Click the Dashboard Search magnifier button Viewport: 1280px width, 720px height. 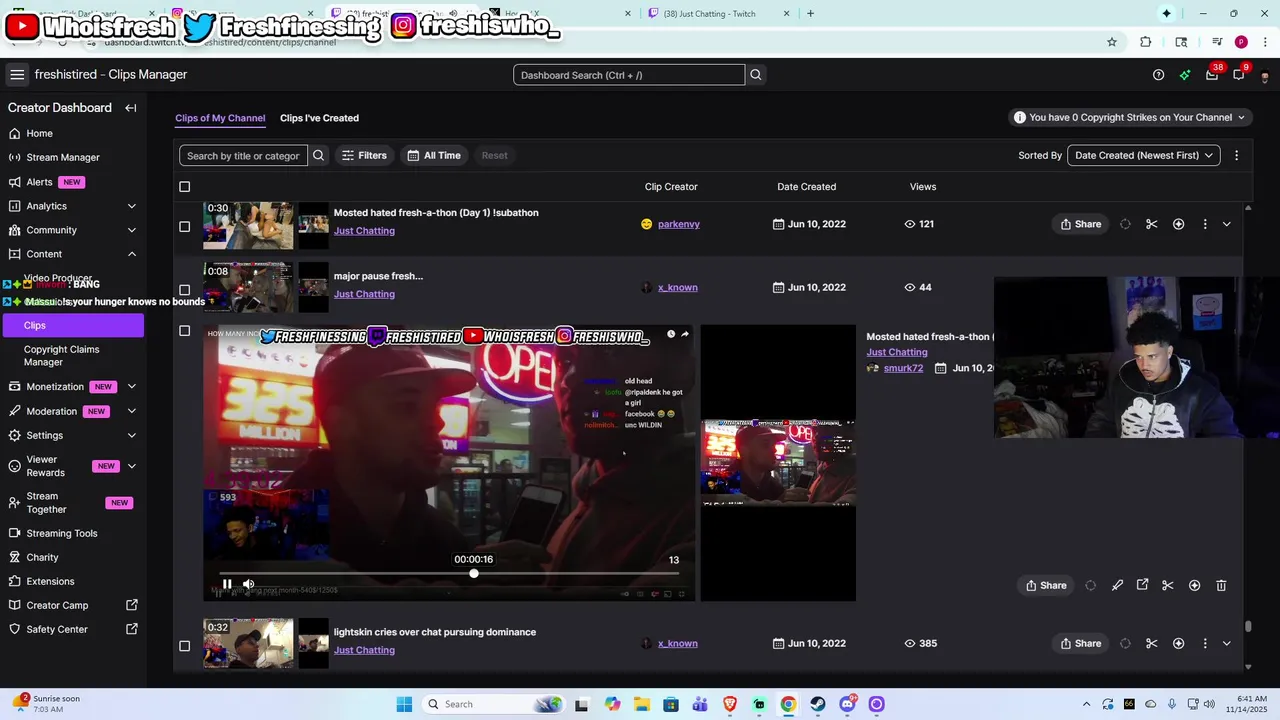[x=756, y=75]
